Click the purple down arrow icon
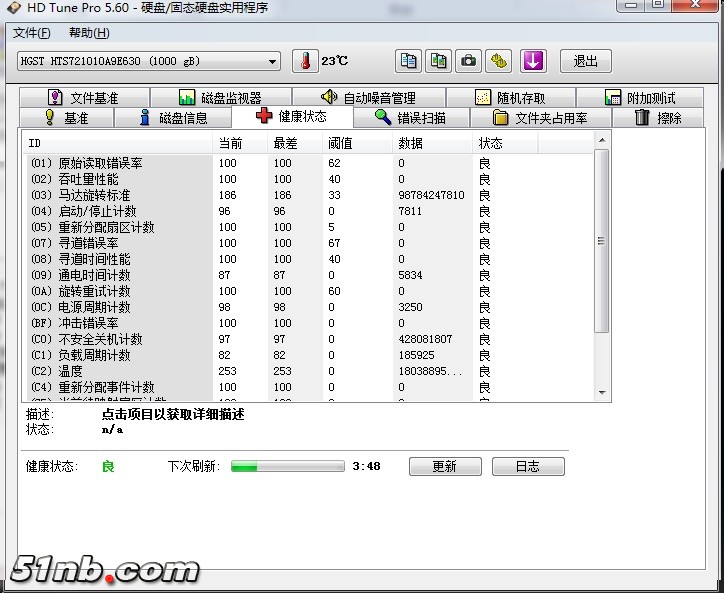The height and width of the screenshot is (593, 724). click(x=533, y=61)
